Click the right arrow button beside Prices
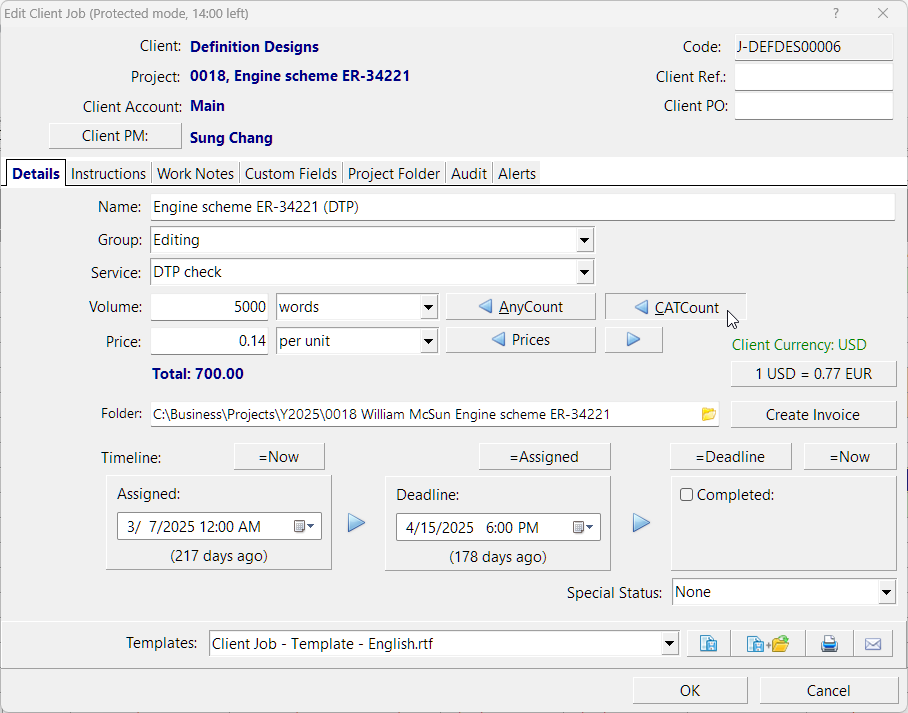The height and width of the screenshot is (713, 908). (x=633, y=340)
